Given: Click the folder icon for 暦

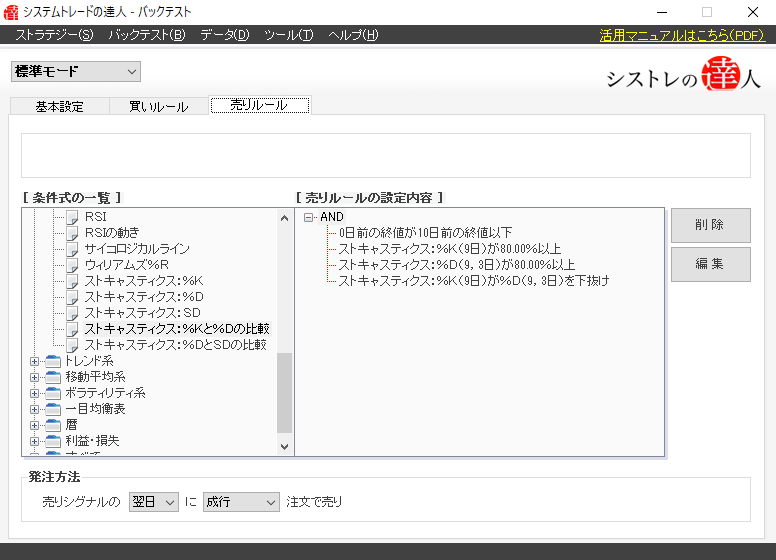Looking at the screenshot, I should pyautogui.click(x=53, y=425).
